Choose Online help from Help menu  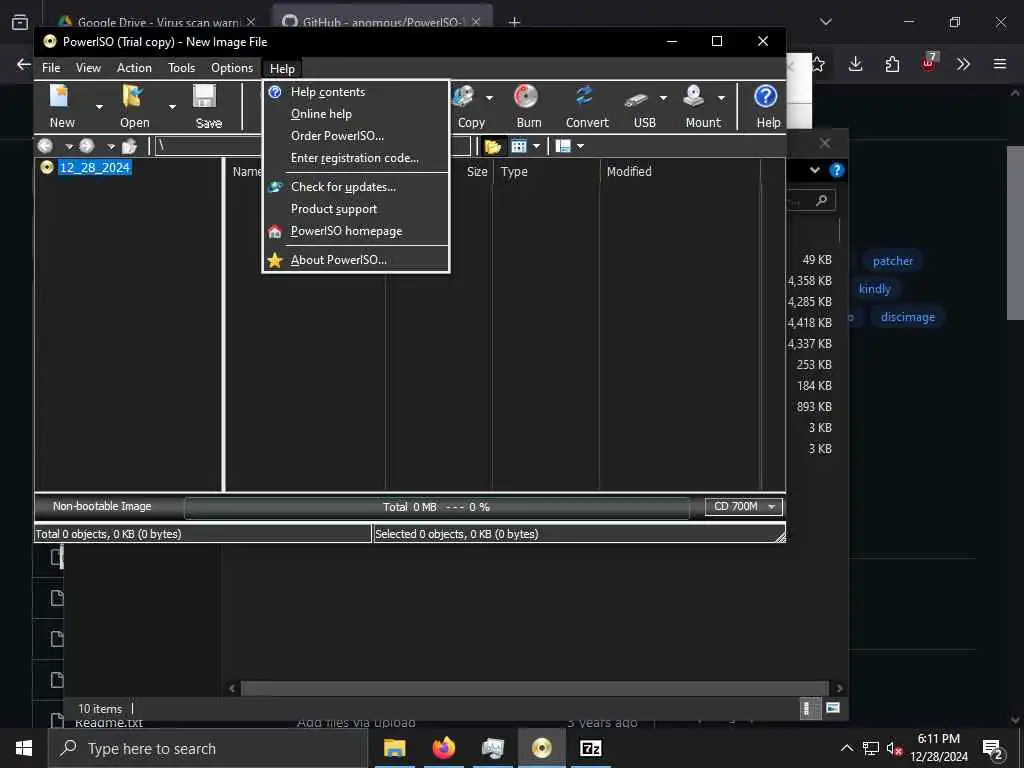pyautogui.click(x=356, y=114)
